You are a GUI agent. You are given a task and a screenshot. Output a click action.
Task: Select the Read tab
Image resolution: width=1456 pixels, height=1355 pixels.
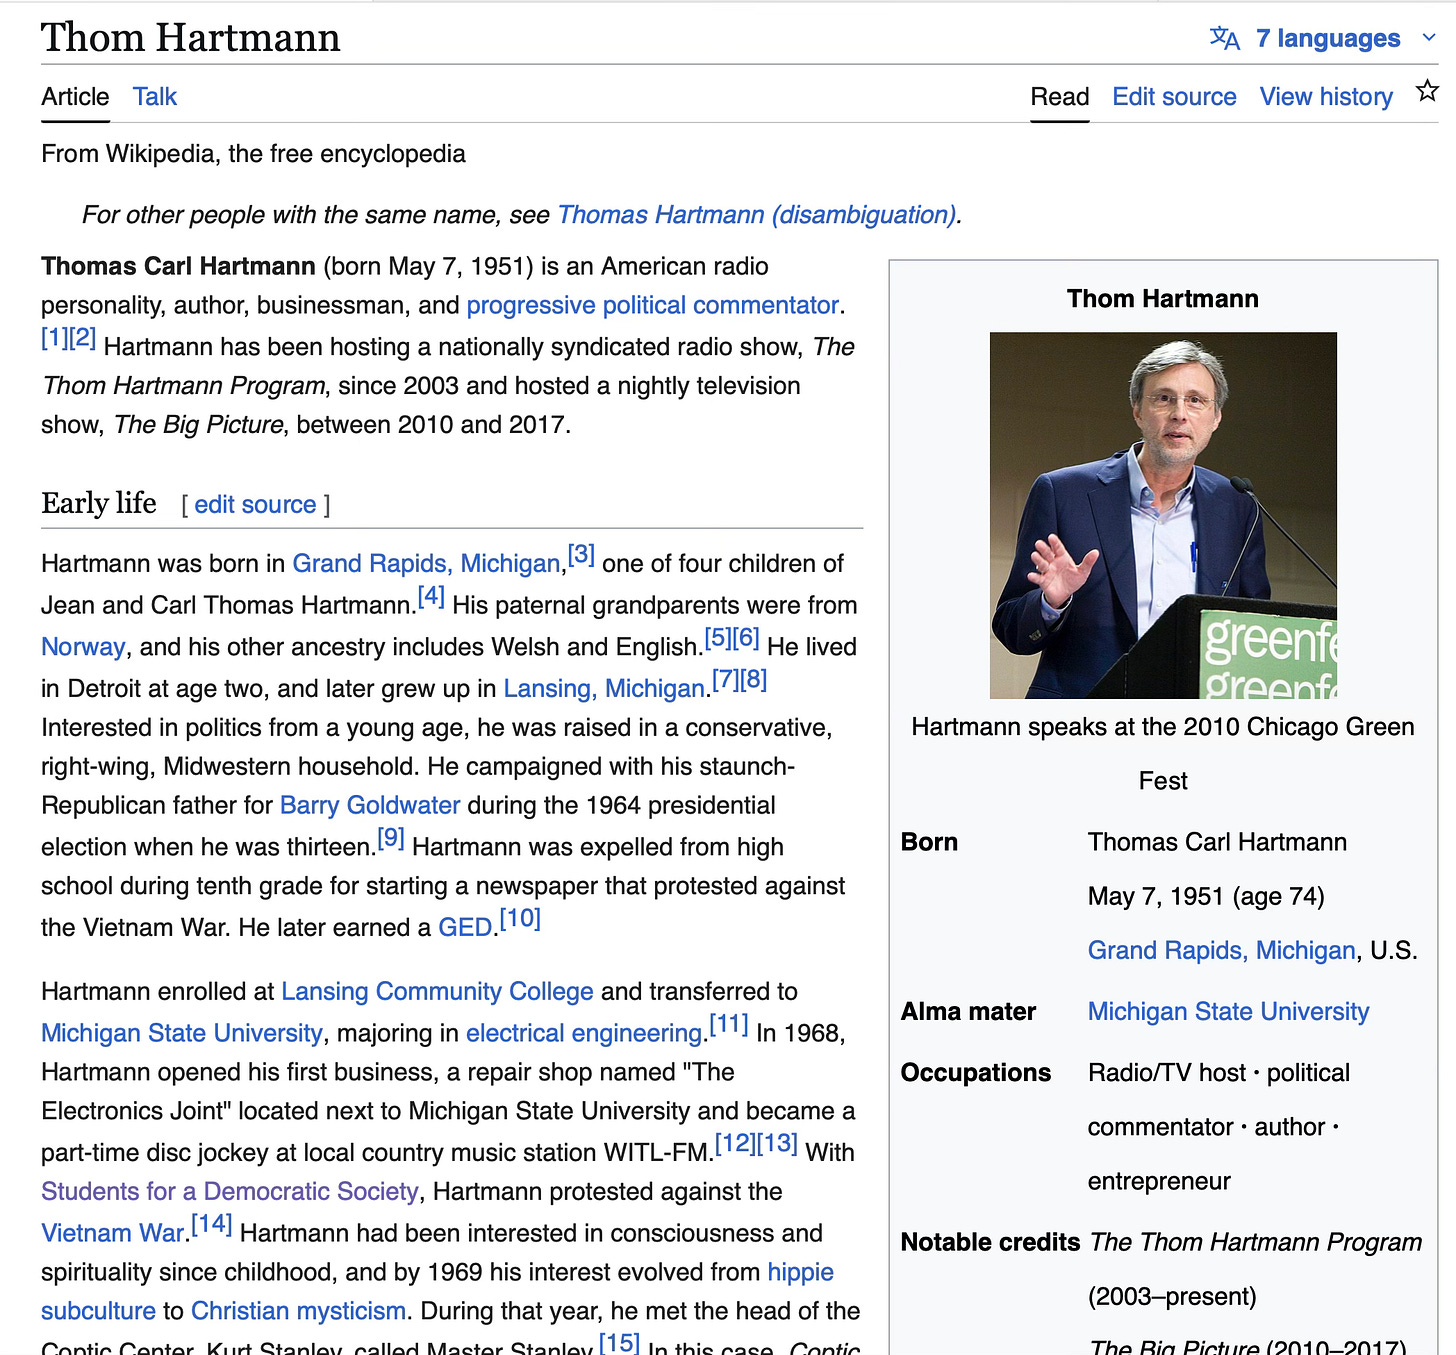point(1059,97)
